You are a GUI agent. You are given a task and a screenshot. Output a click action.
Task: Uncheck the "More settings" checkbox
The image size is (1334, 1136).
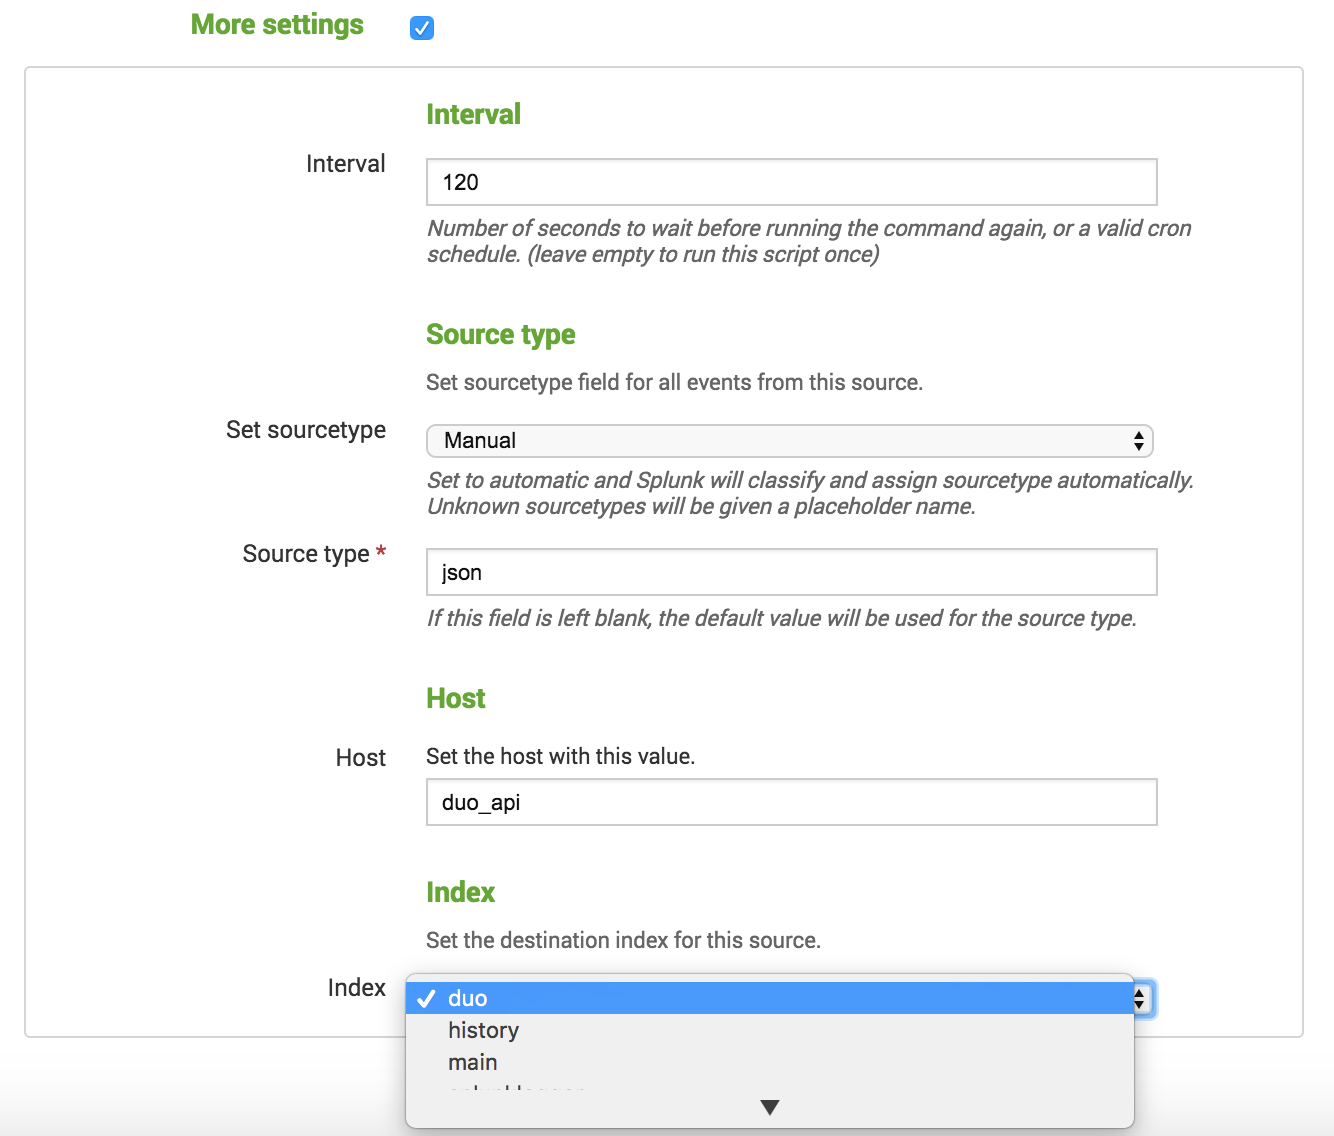coord(421,27)
